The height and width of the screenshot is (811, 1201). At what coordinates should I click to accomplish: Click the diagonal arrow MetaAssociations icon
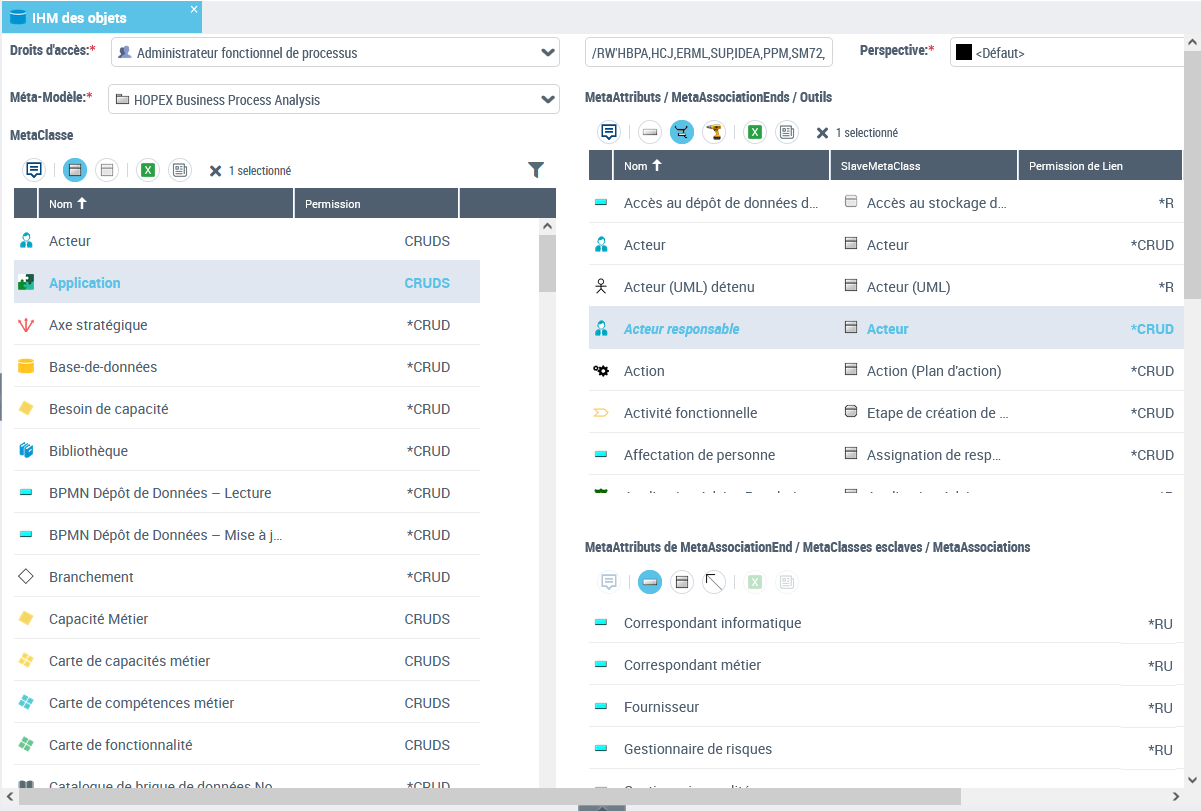(x=713, y=581)
